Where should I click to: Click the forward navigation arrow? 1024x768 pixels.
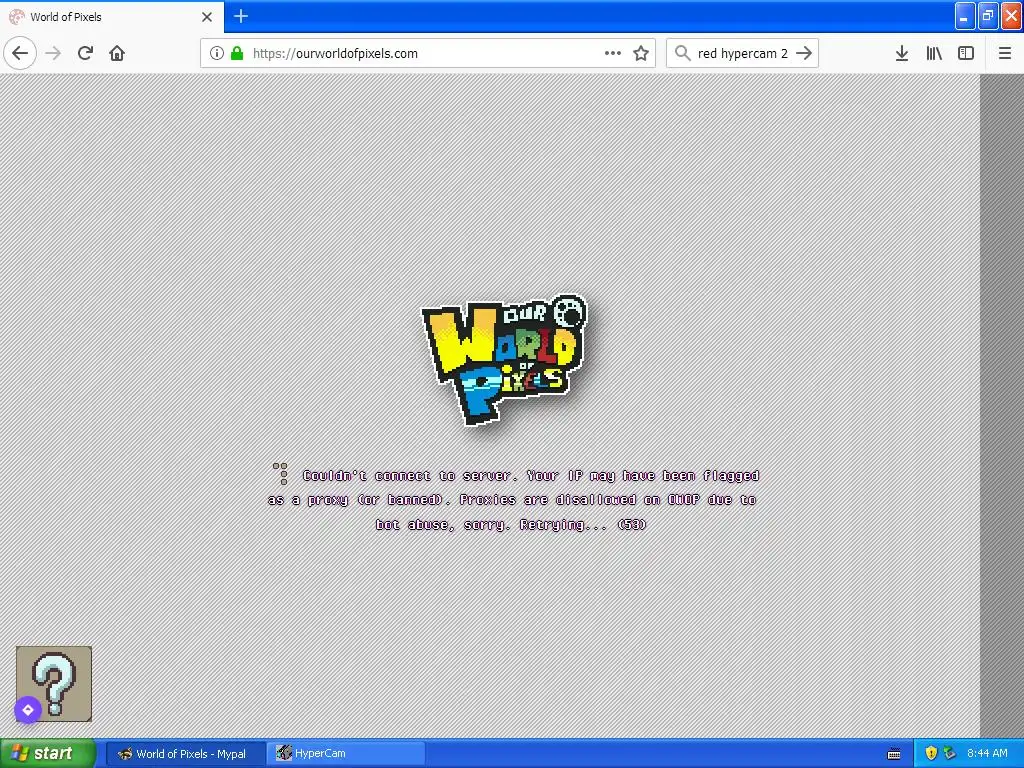click(x=54, y=53)
